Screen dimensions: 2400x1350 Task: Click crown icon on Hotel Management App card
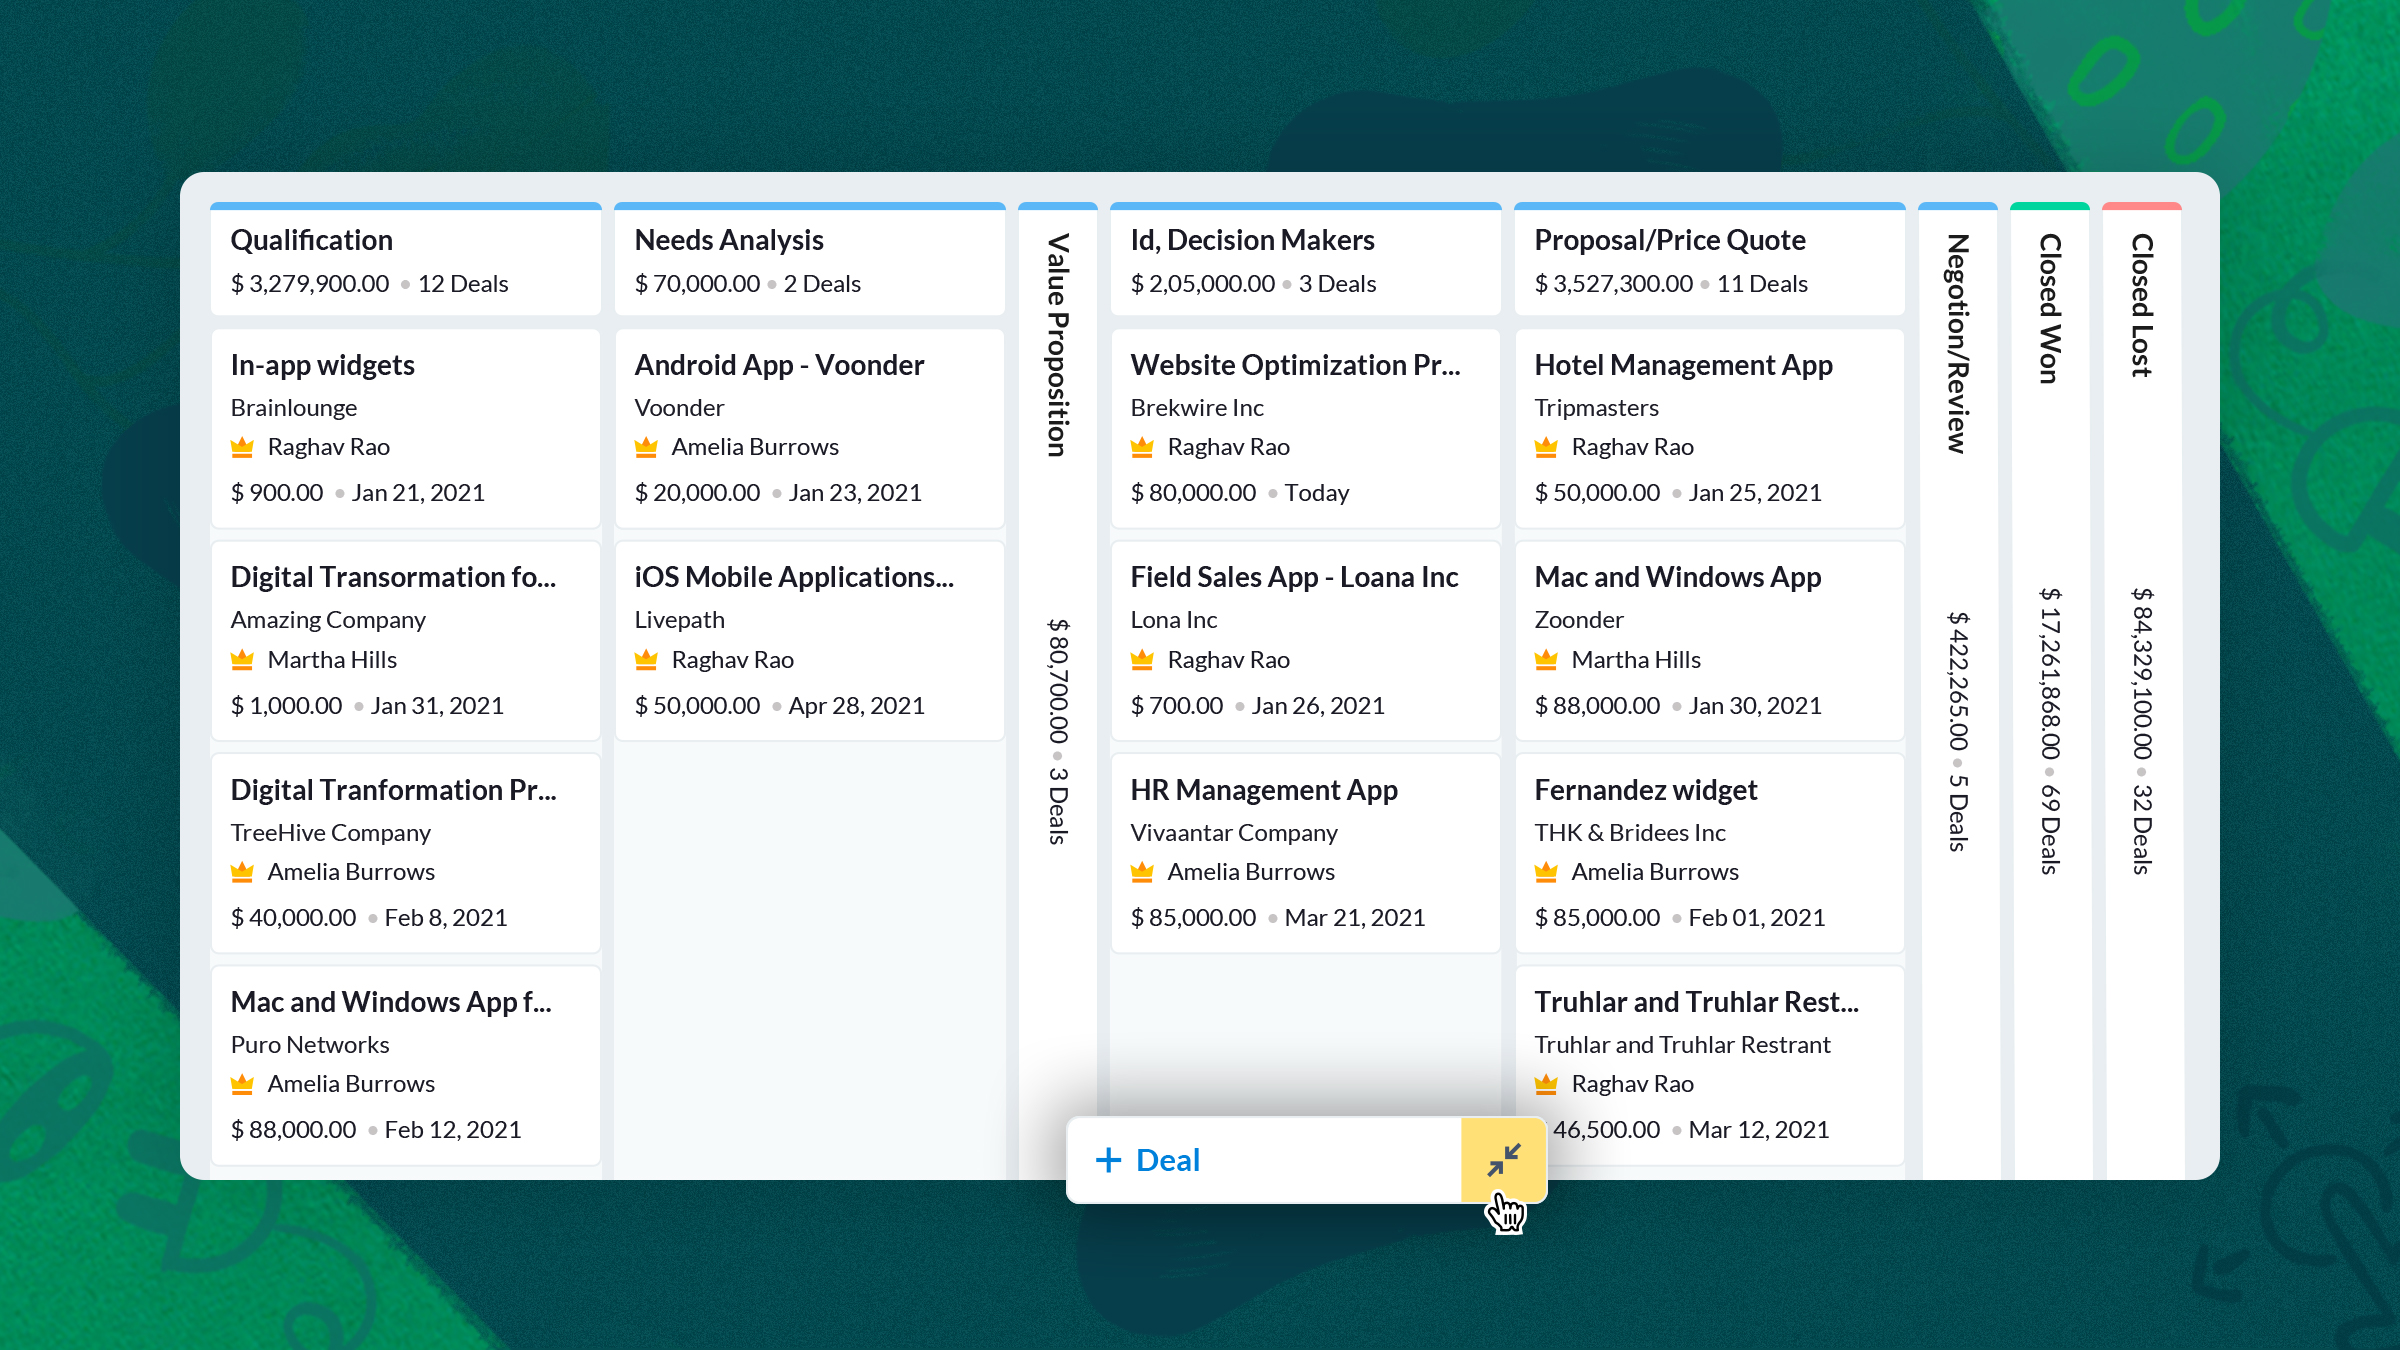(x=1546, y=447)
